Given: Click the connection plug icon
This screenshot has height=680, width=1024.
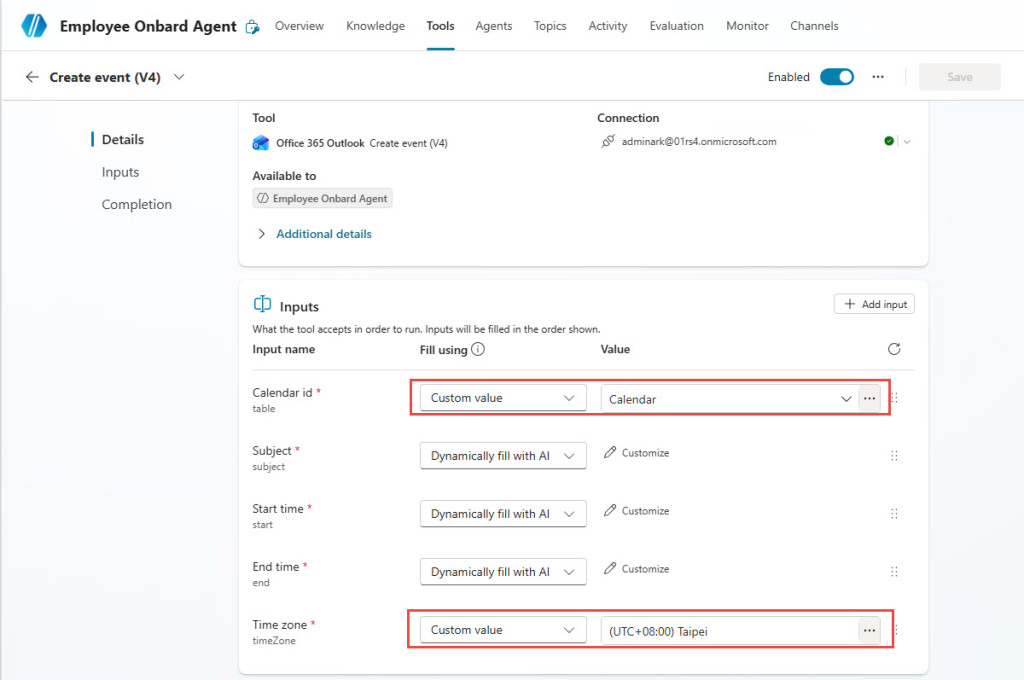Looking at the screenshot, I should (x=608, y=141).
